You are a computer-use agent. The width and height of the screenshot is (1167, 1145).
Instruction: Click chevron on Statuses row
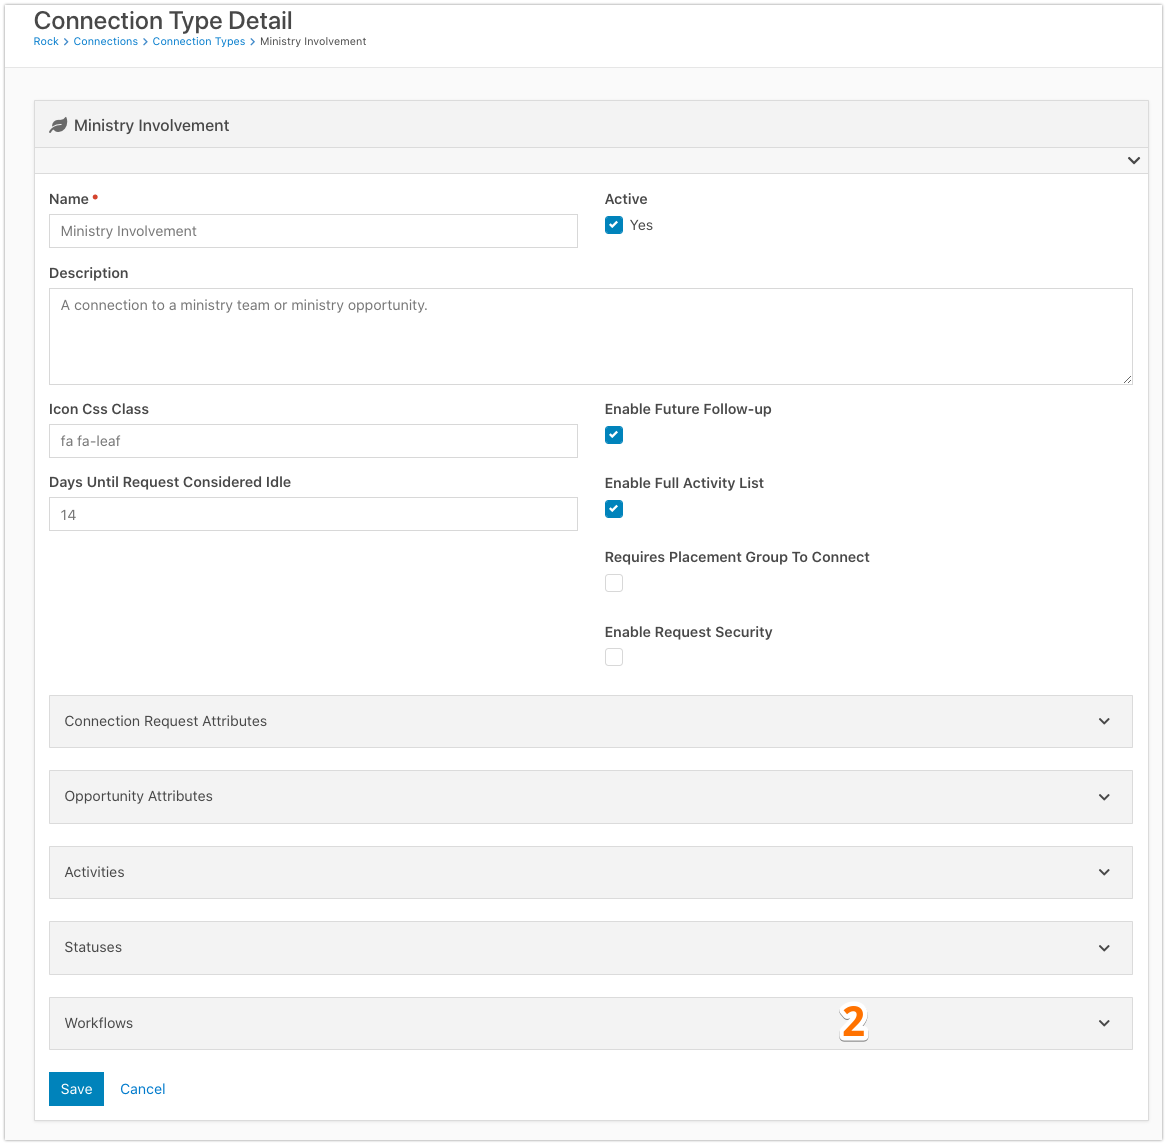(1104, 949)
